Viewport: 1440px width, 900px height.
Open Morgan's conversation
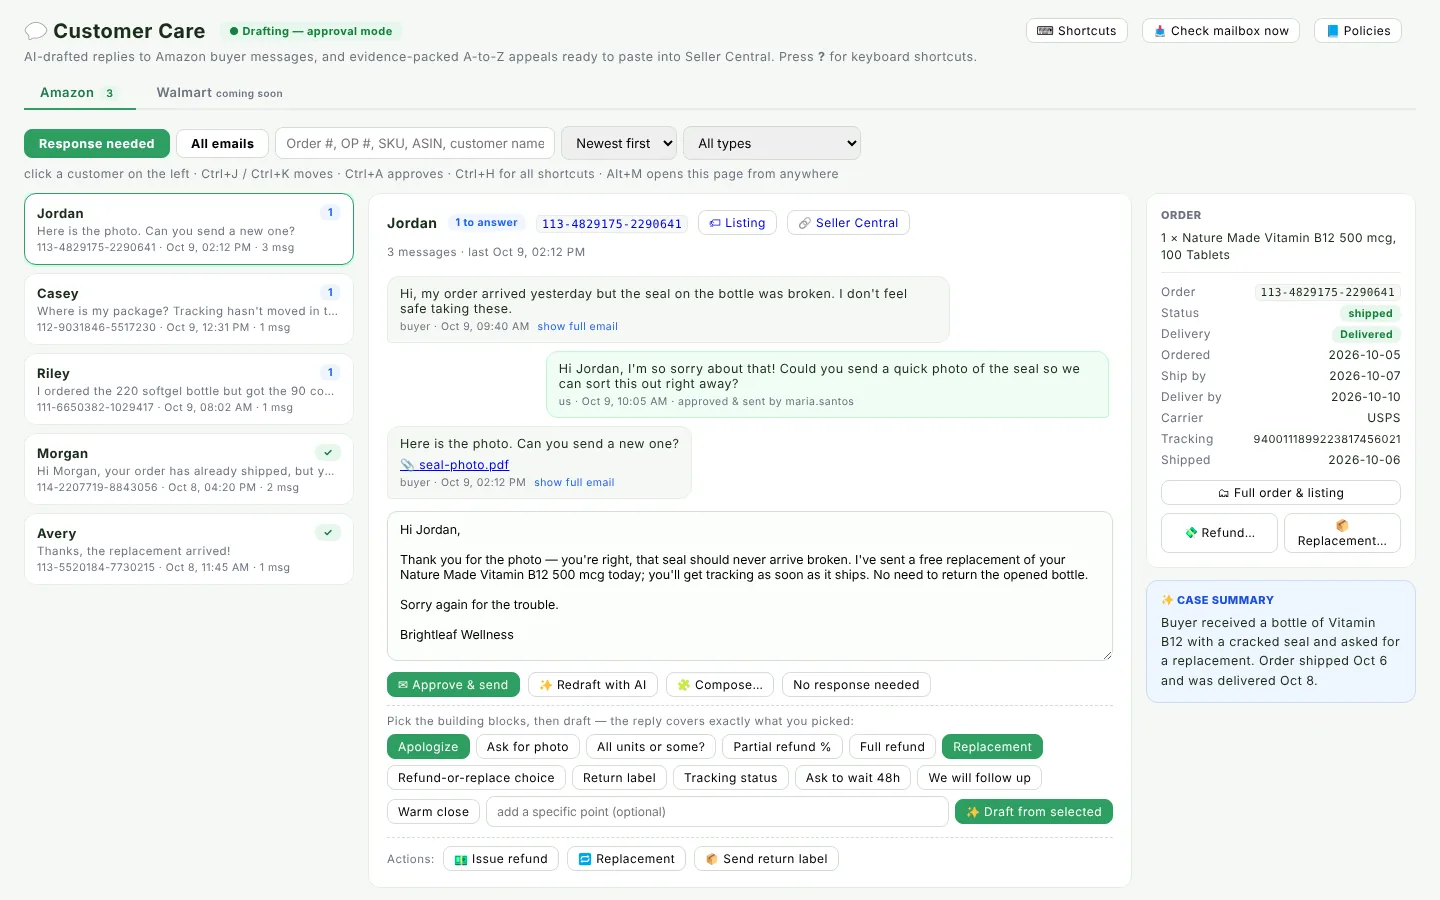(x=189, y=469)
